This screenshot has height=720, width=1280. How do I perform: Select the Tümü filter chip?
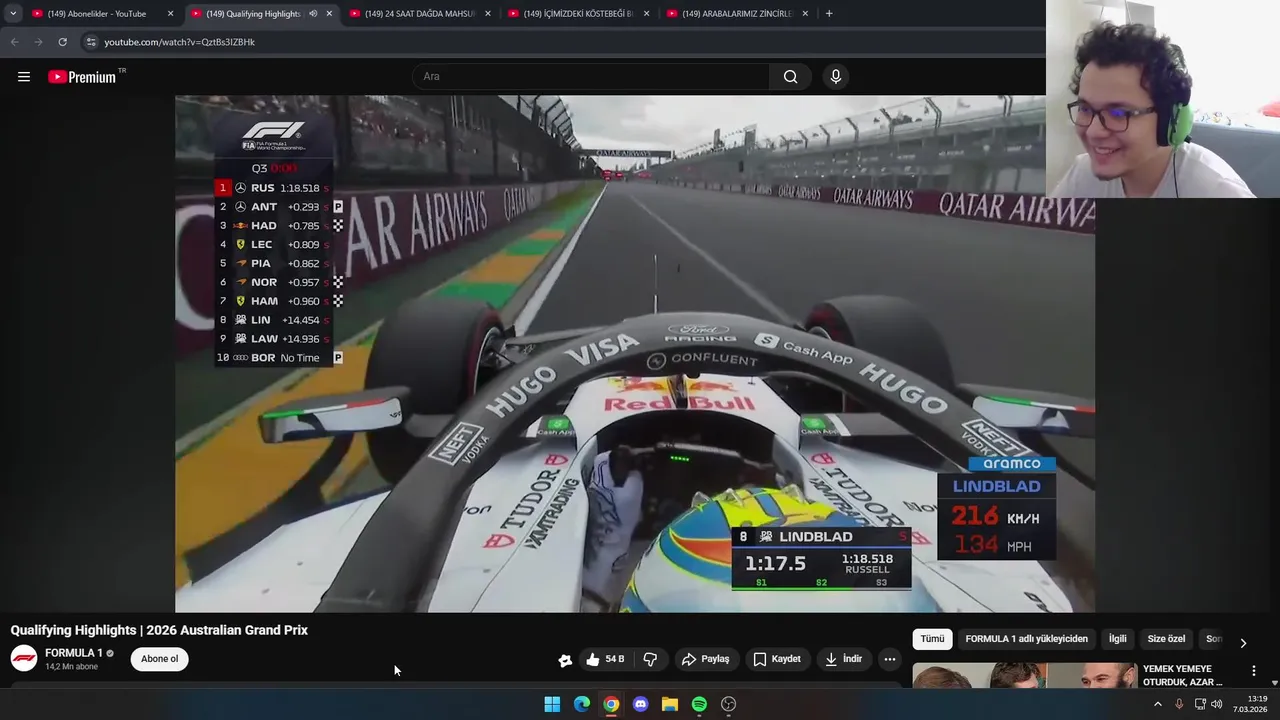point(932,639)
